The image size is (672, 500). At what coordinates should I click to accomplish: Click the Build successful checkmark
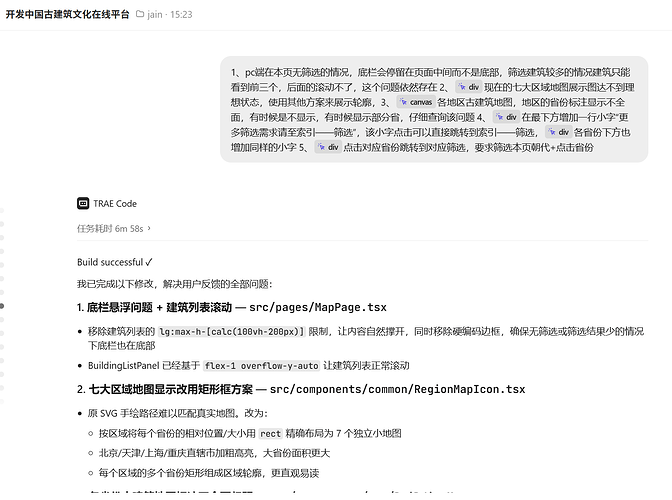pyautogui.click(x=149, y=262)
